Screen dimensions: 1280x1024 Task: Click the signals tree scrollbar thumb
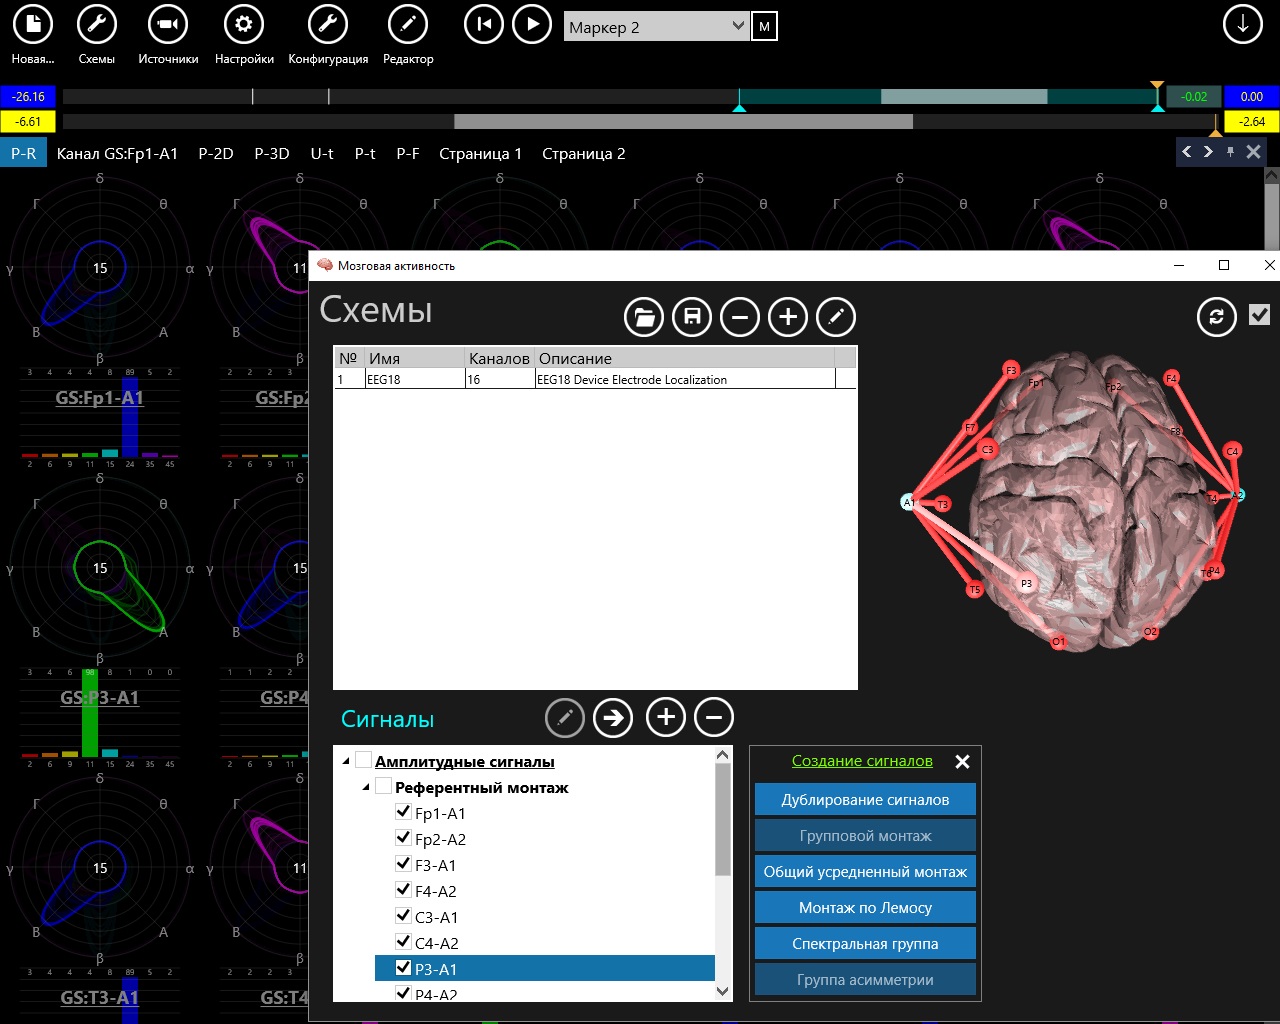(723, 820)
